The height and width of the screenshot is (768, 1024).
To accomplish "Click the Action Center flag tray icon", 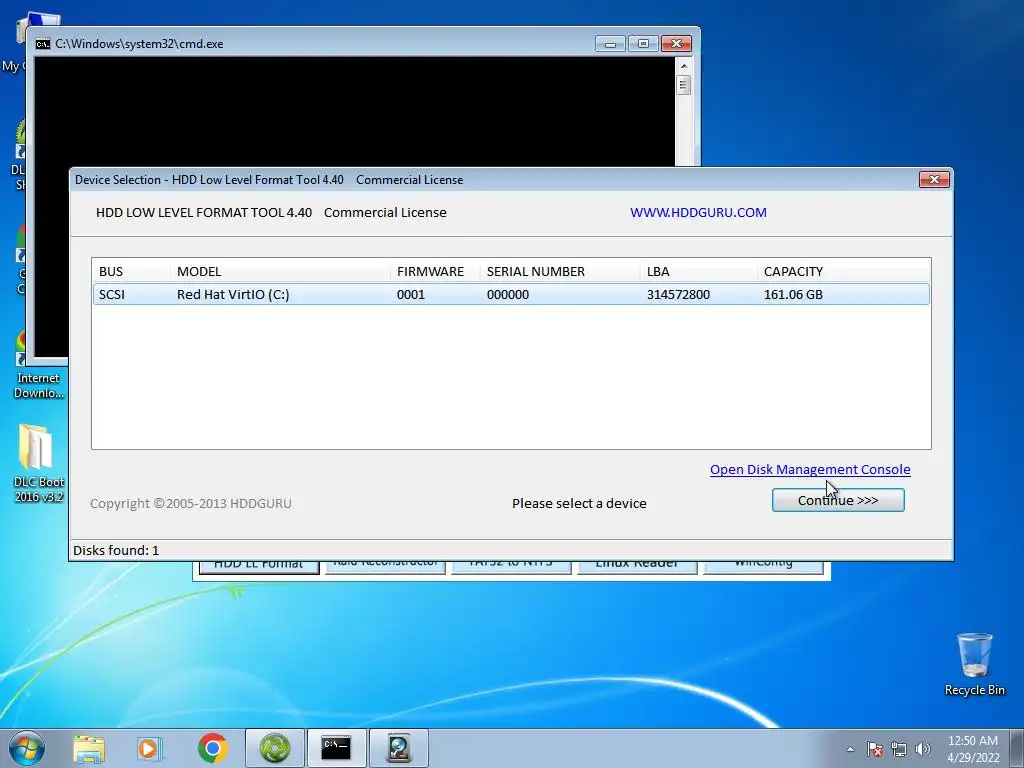I will click(874, 749).
